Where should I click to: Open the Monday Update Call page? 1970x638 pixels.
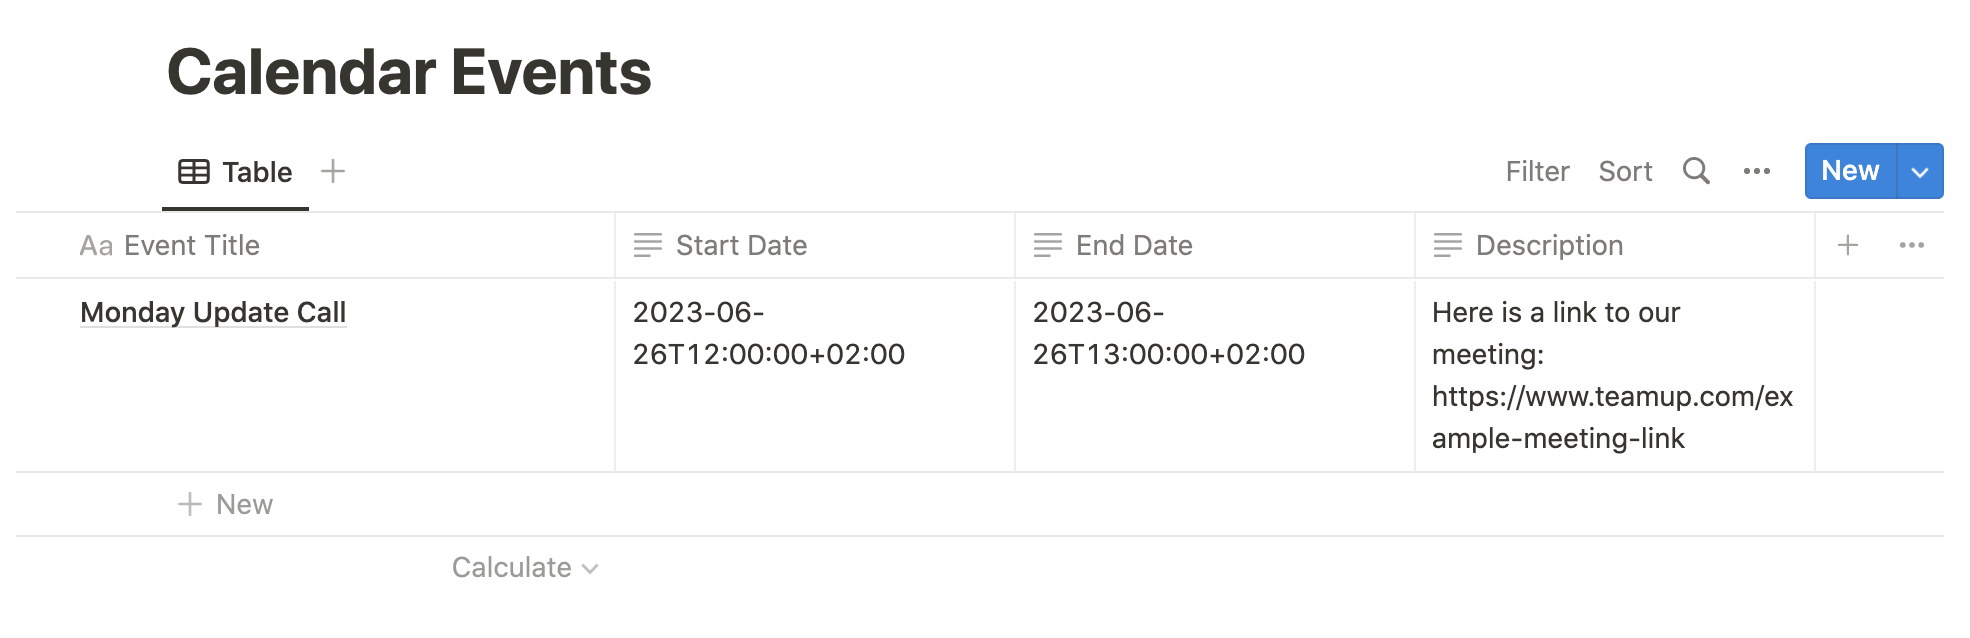[x=213, y=312]
